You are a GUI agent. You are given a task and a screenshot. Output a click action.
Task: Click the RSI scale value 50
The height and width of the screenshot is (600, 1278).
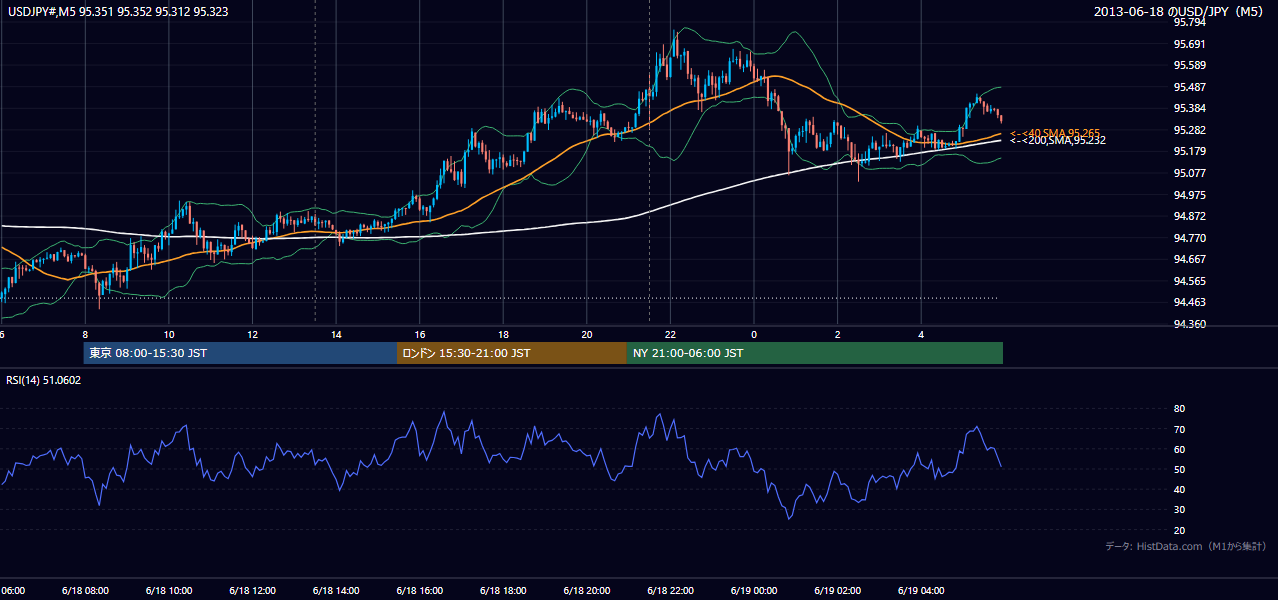click(x=1179, y=469)
